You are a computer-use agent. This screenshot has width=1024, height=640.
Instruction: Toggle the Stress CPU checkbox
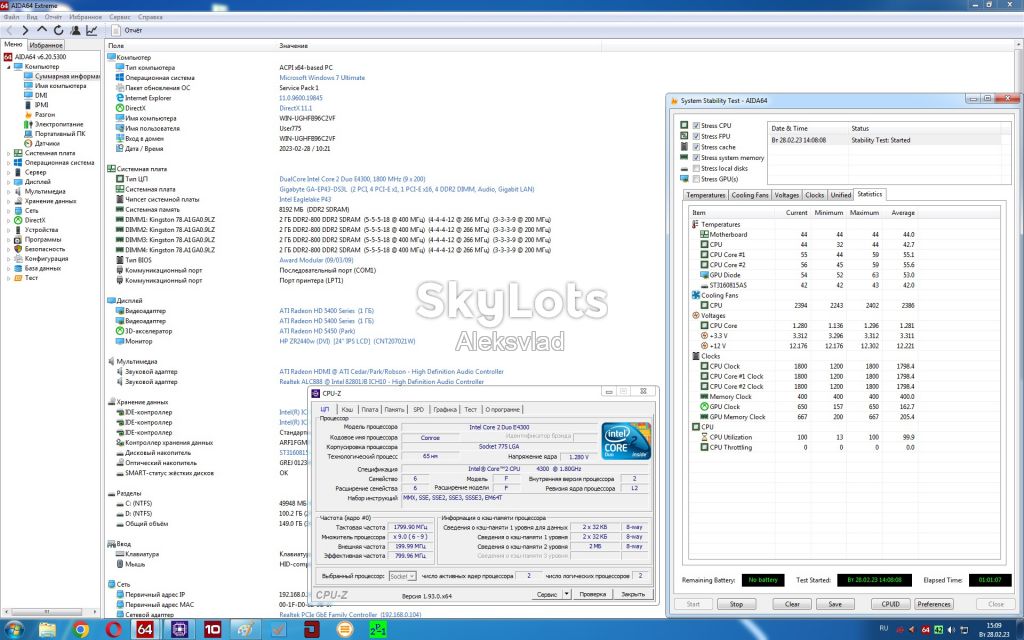(x=696, y=125)
